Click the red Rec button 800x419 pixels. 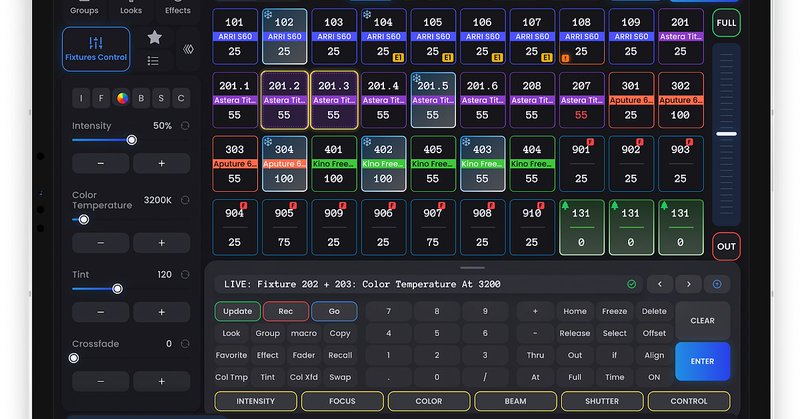[286, 311]
